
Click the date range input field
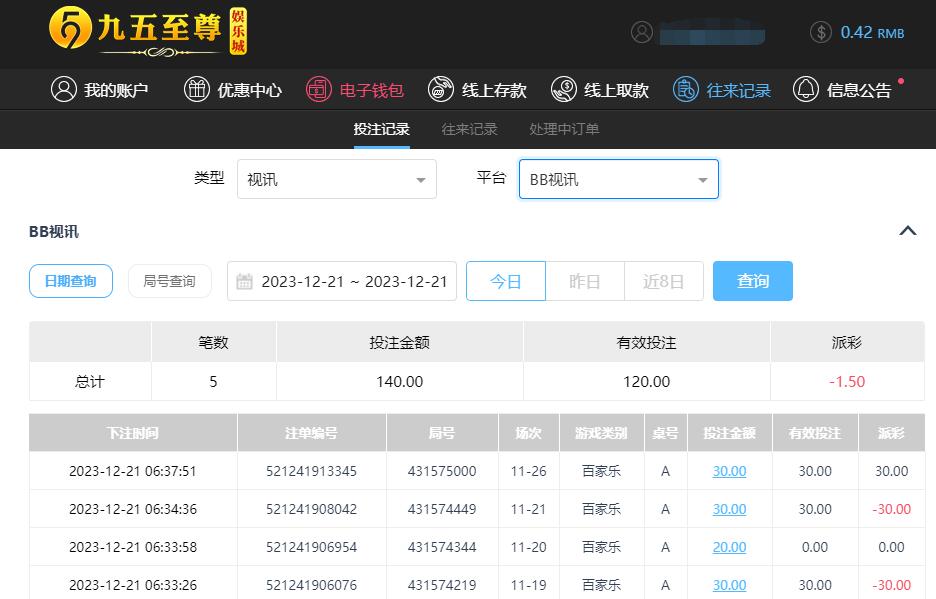(354, 282)
